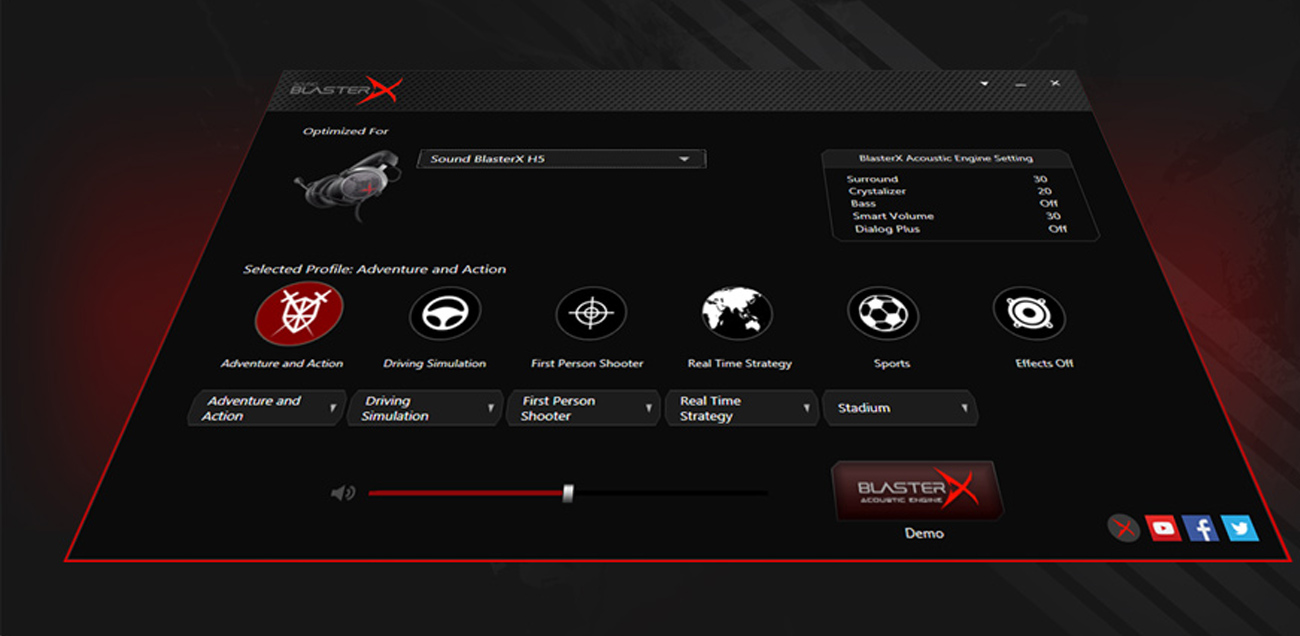Open the Facebook social link icon
Viewport: 1300px width, 636px height.
[1201, 527]
